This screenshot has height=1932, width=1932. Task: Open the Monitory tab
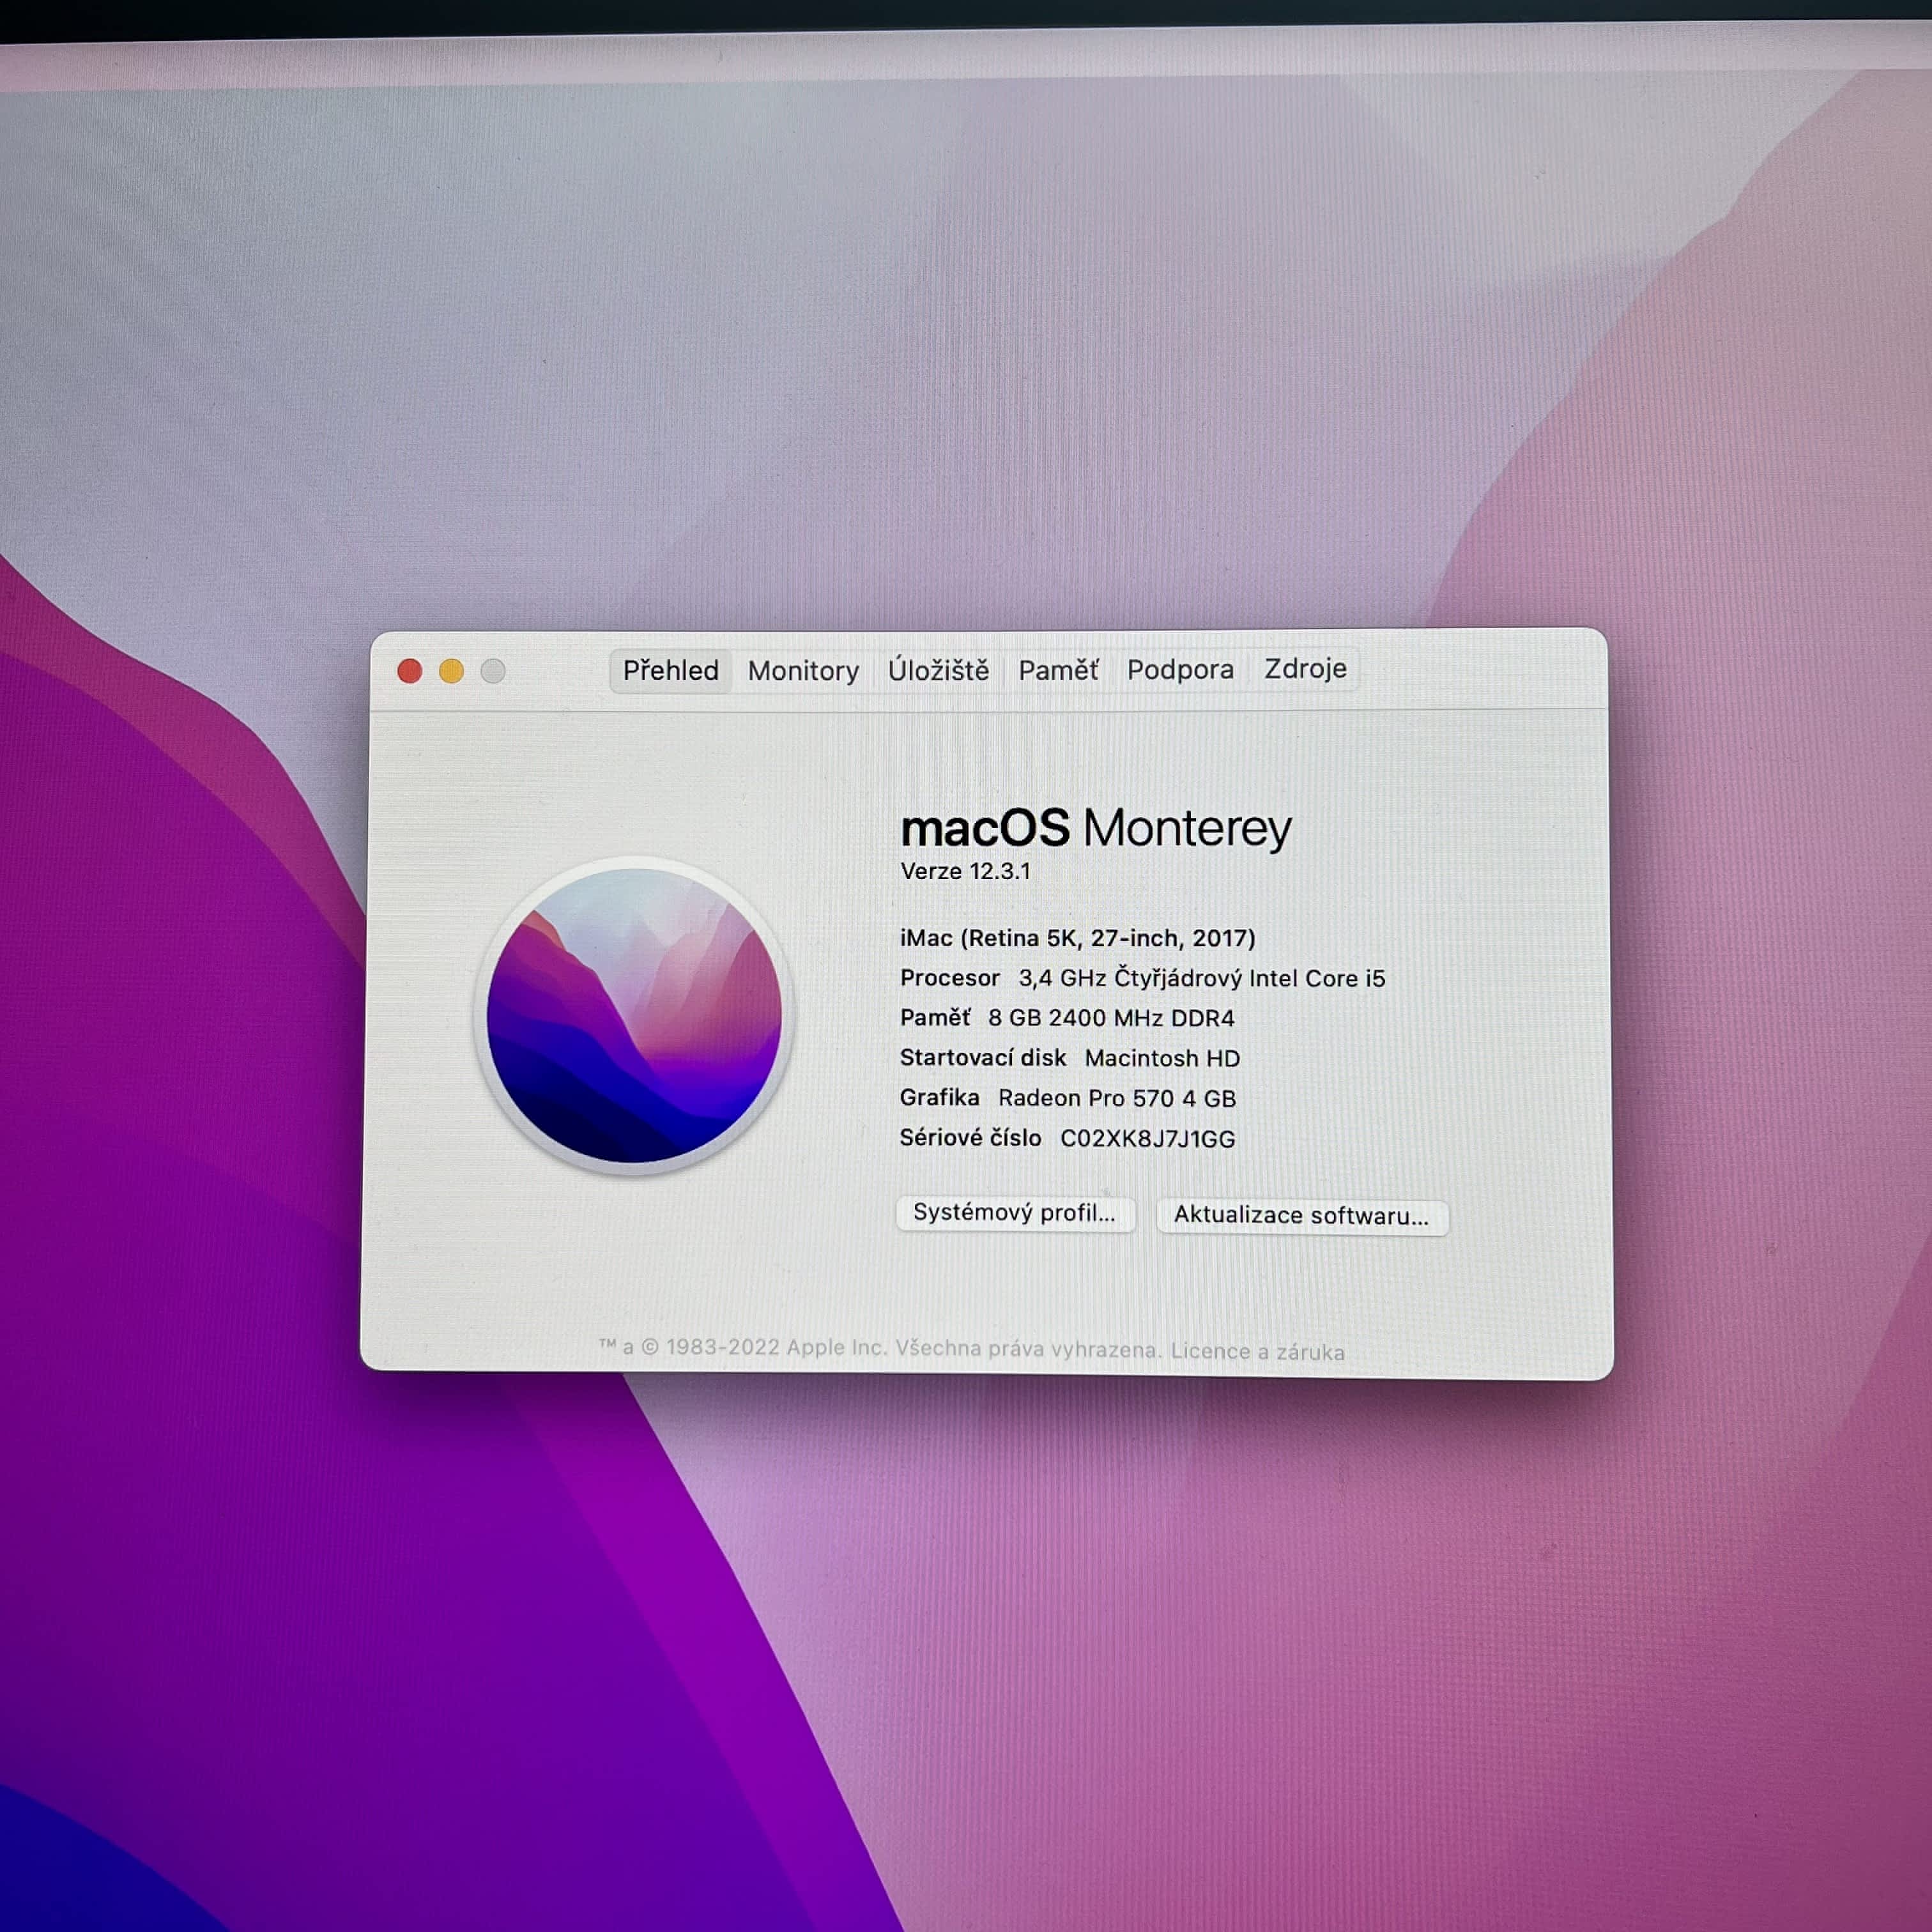point(803,670)
